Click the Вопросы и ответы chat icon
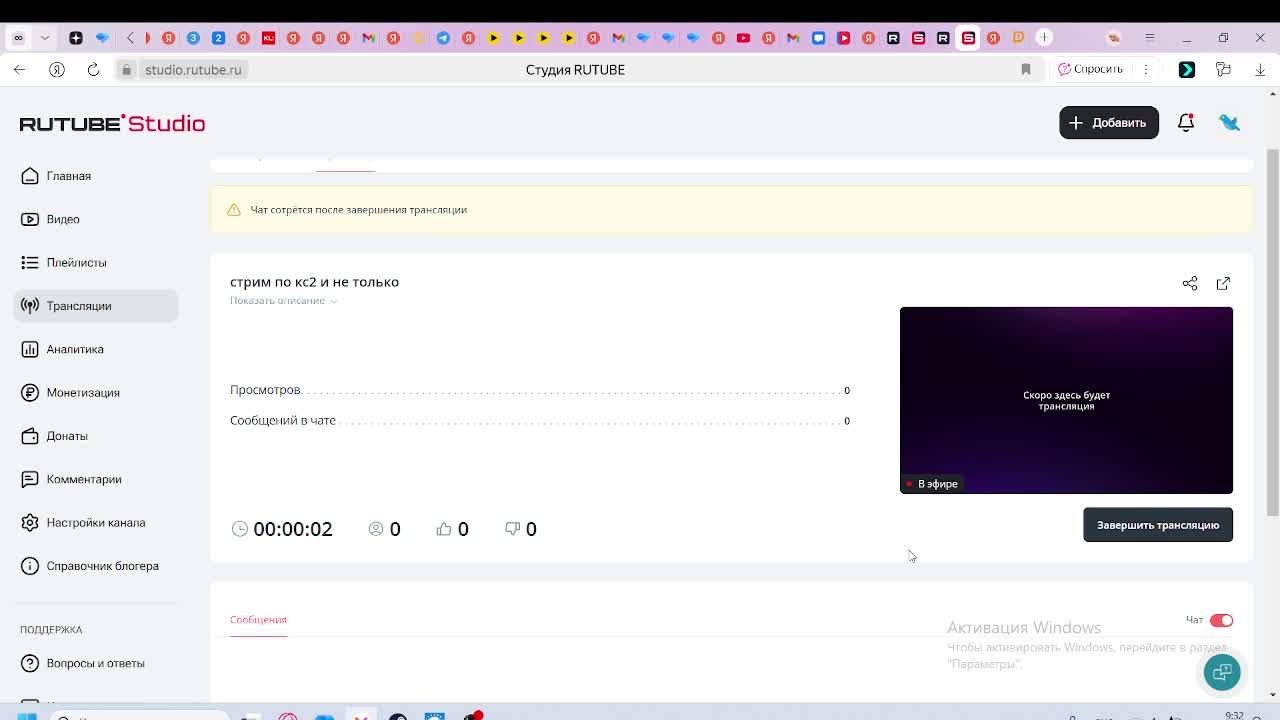The image size is (1280, 720). click(30, 663)
